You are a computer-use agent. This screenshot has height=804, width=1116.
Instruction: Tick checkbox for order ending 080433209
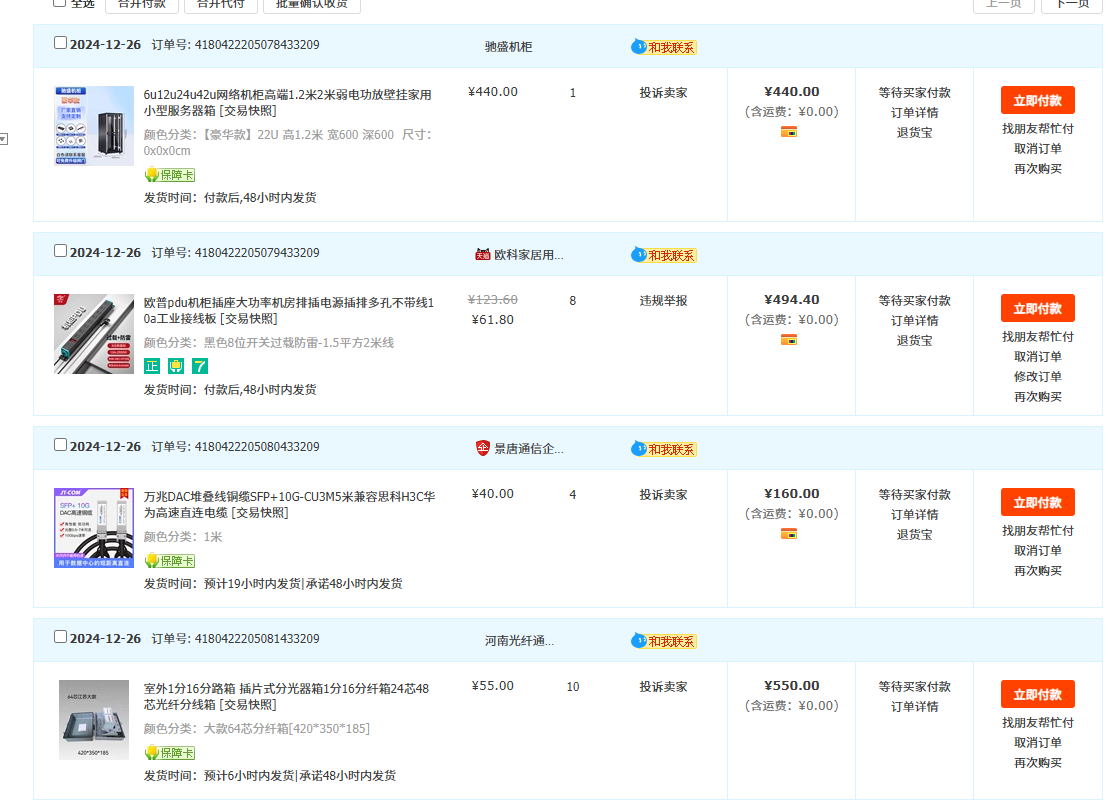[61, 445]
